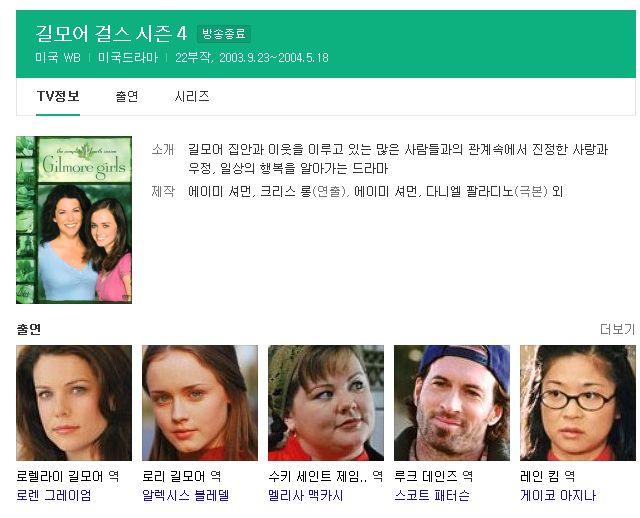Select the 로리 길모어 역 role text

pos(182,476)
